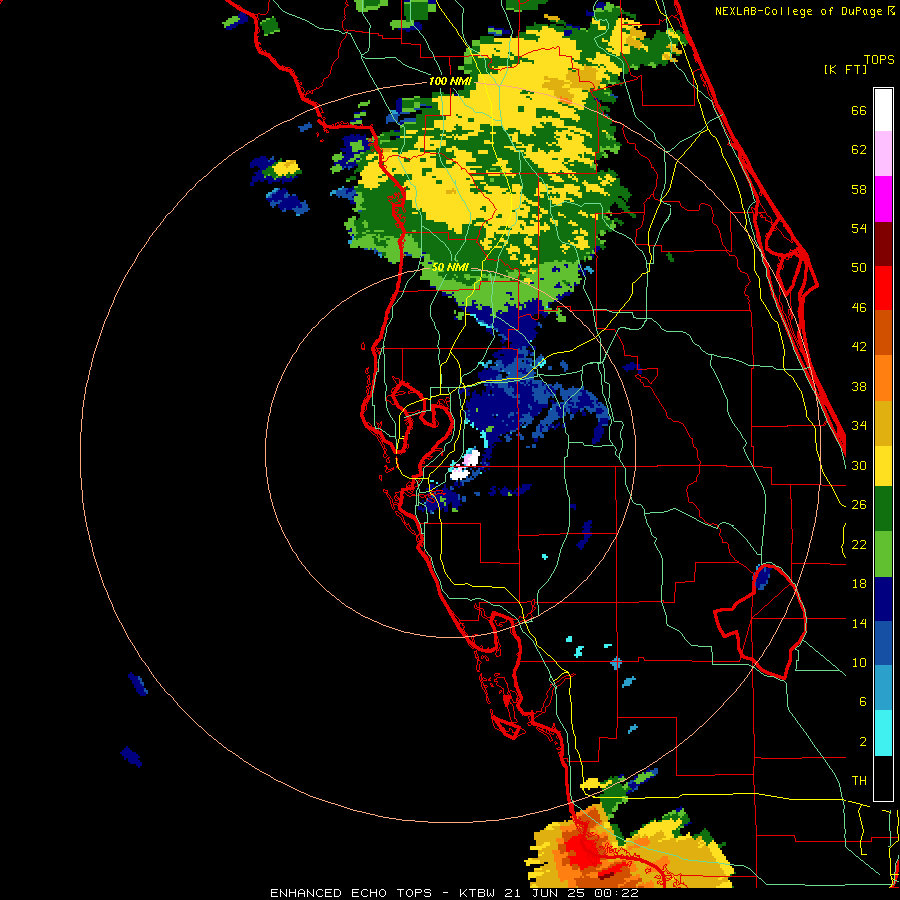Screen dimensions: 900x900
Task: Select the magenta 58 kft legend swatch
Action: tap(883, 199)
